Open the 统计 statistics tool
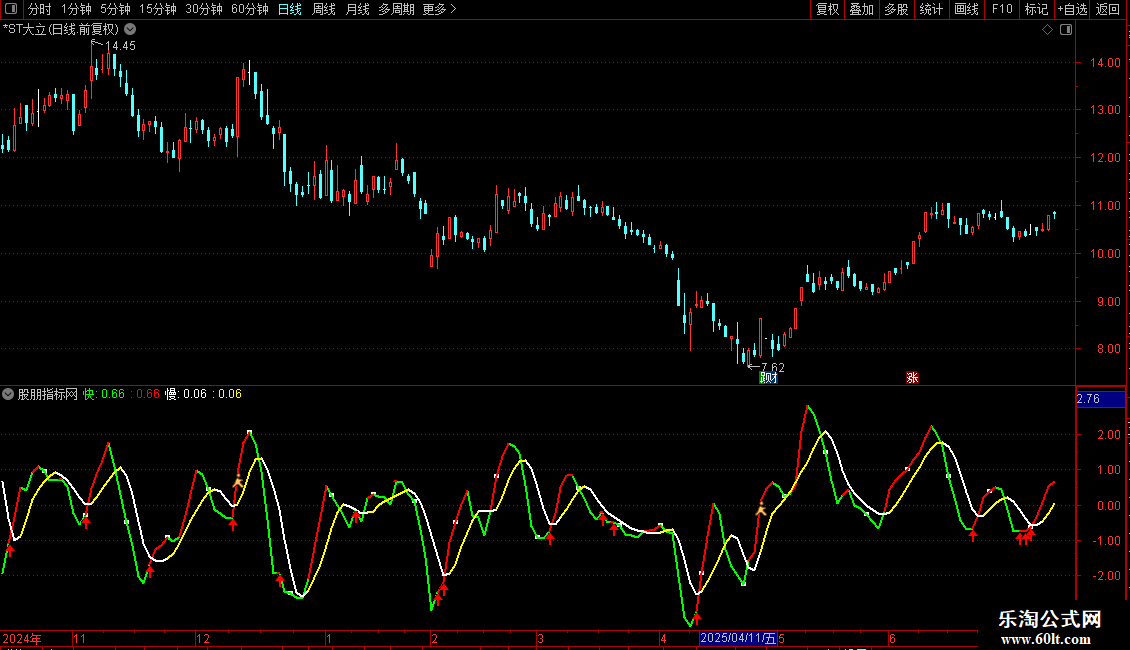Viewport: 1130px width, 650px height. 930,9
